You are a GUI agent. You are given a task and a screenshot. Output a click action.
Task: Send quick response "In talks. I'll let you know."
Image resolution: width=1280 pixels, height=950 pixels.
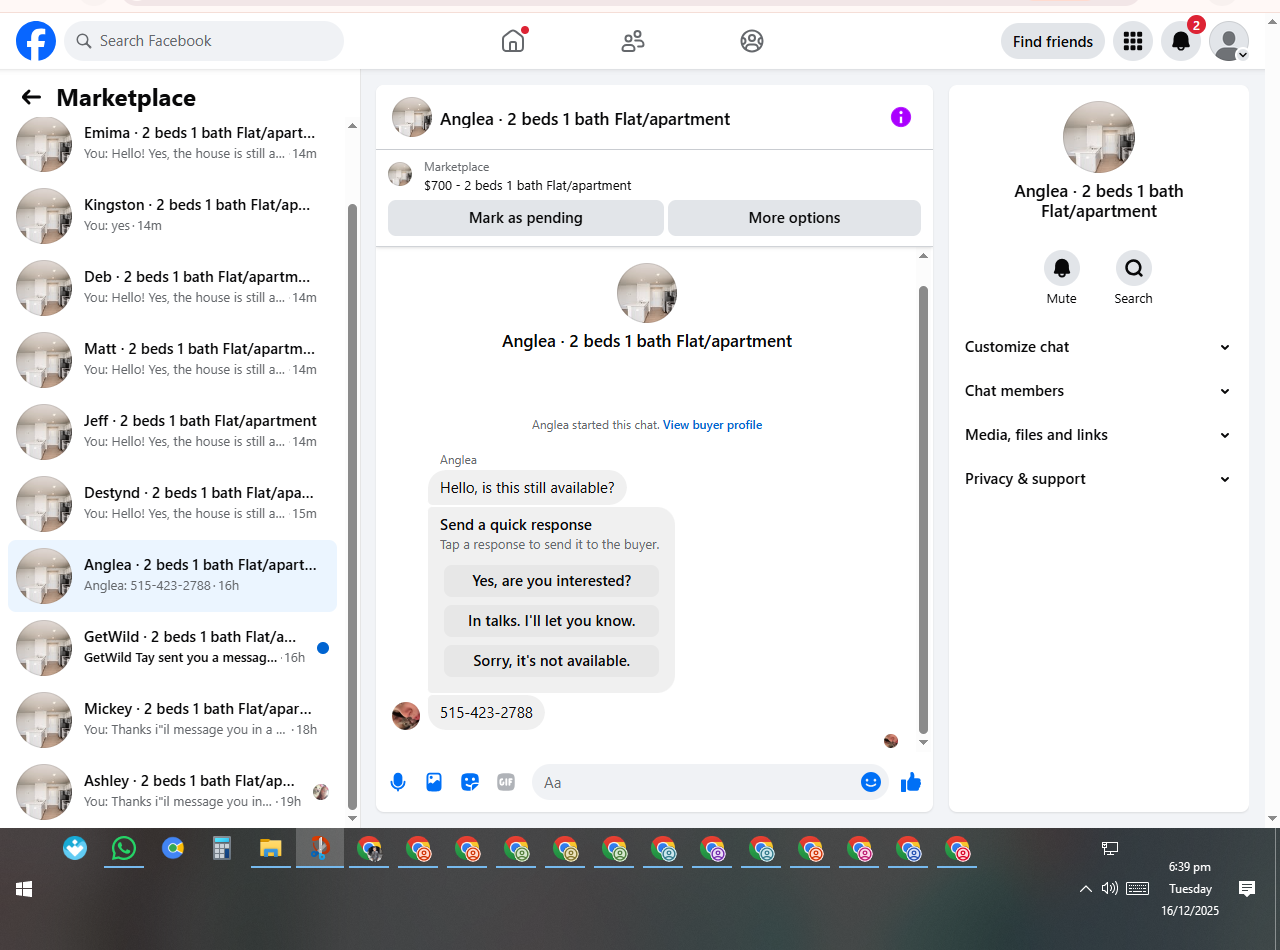click(x=552, y=621)
